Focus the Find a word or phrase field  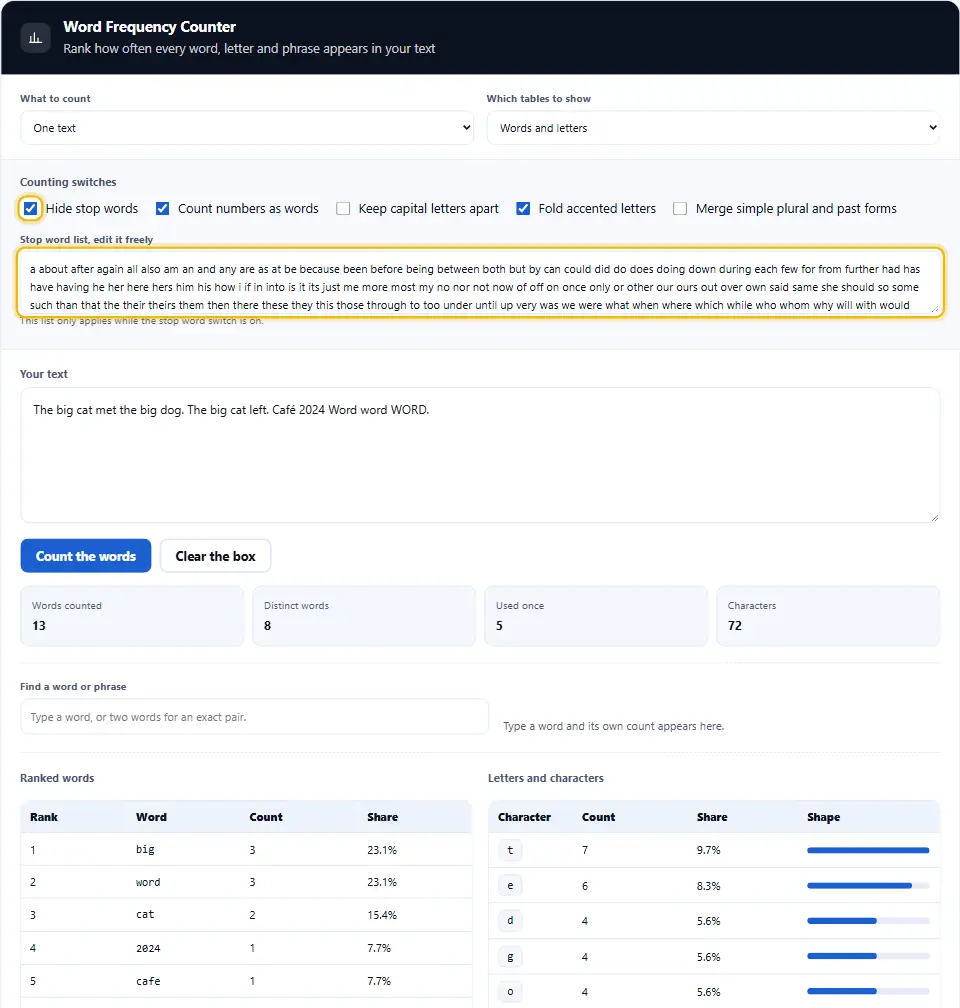tap(255, 717)
